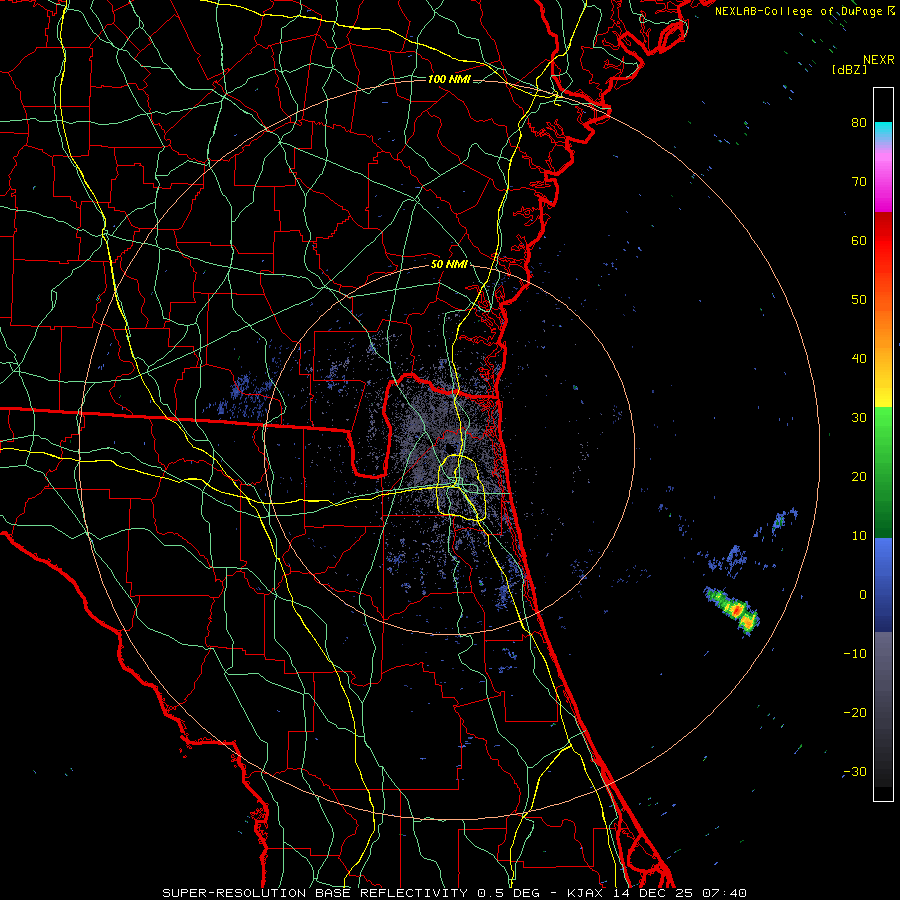This screenshot has width=900, height=900.
Task: Click the NEXLAB-College of DuPage label
Action: coord(798,11)
